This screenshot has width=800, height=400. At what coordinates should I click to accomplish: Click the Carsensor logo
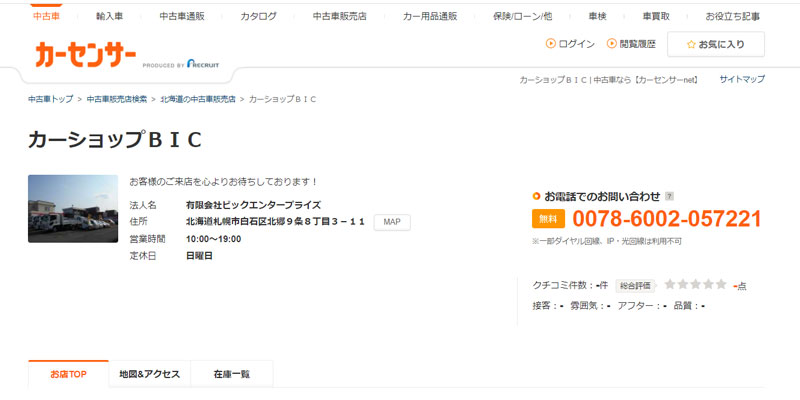click(x=85, y=56)
